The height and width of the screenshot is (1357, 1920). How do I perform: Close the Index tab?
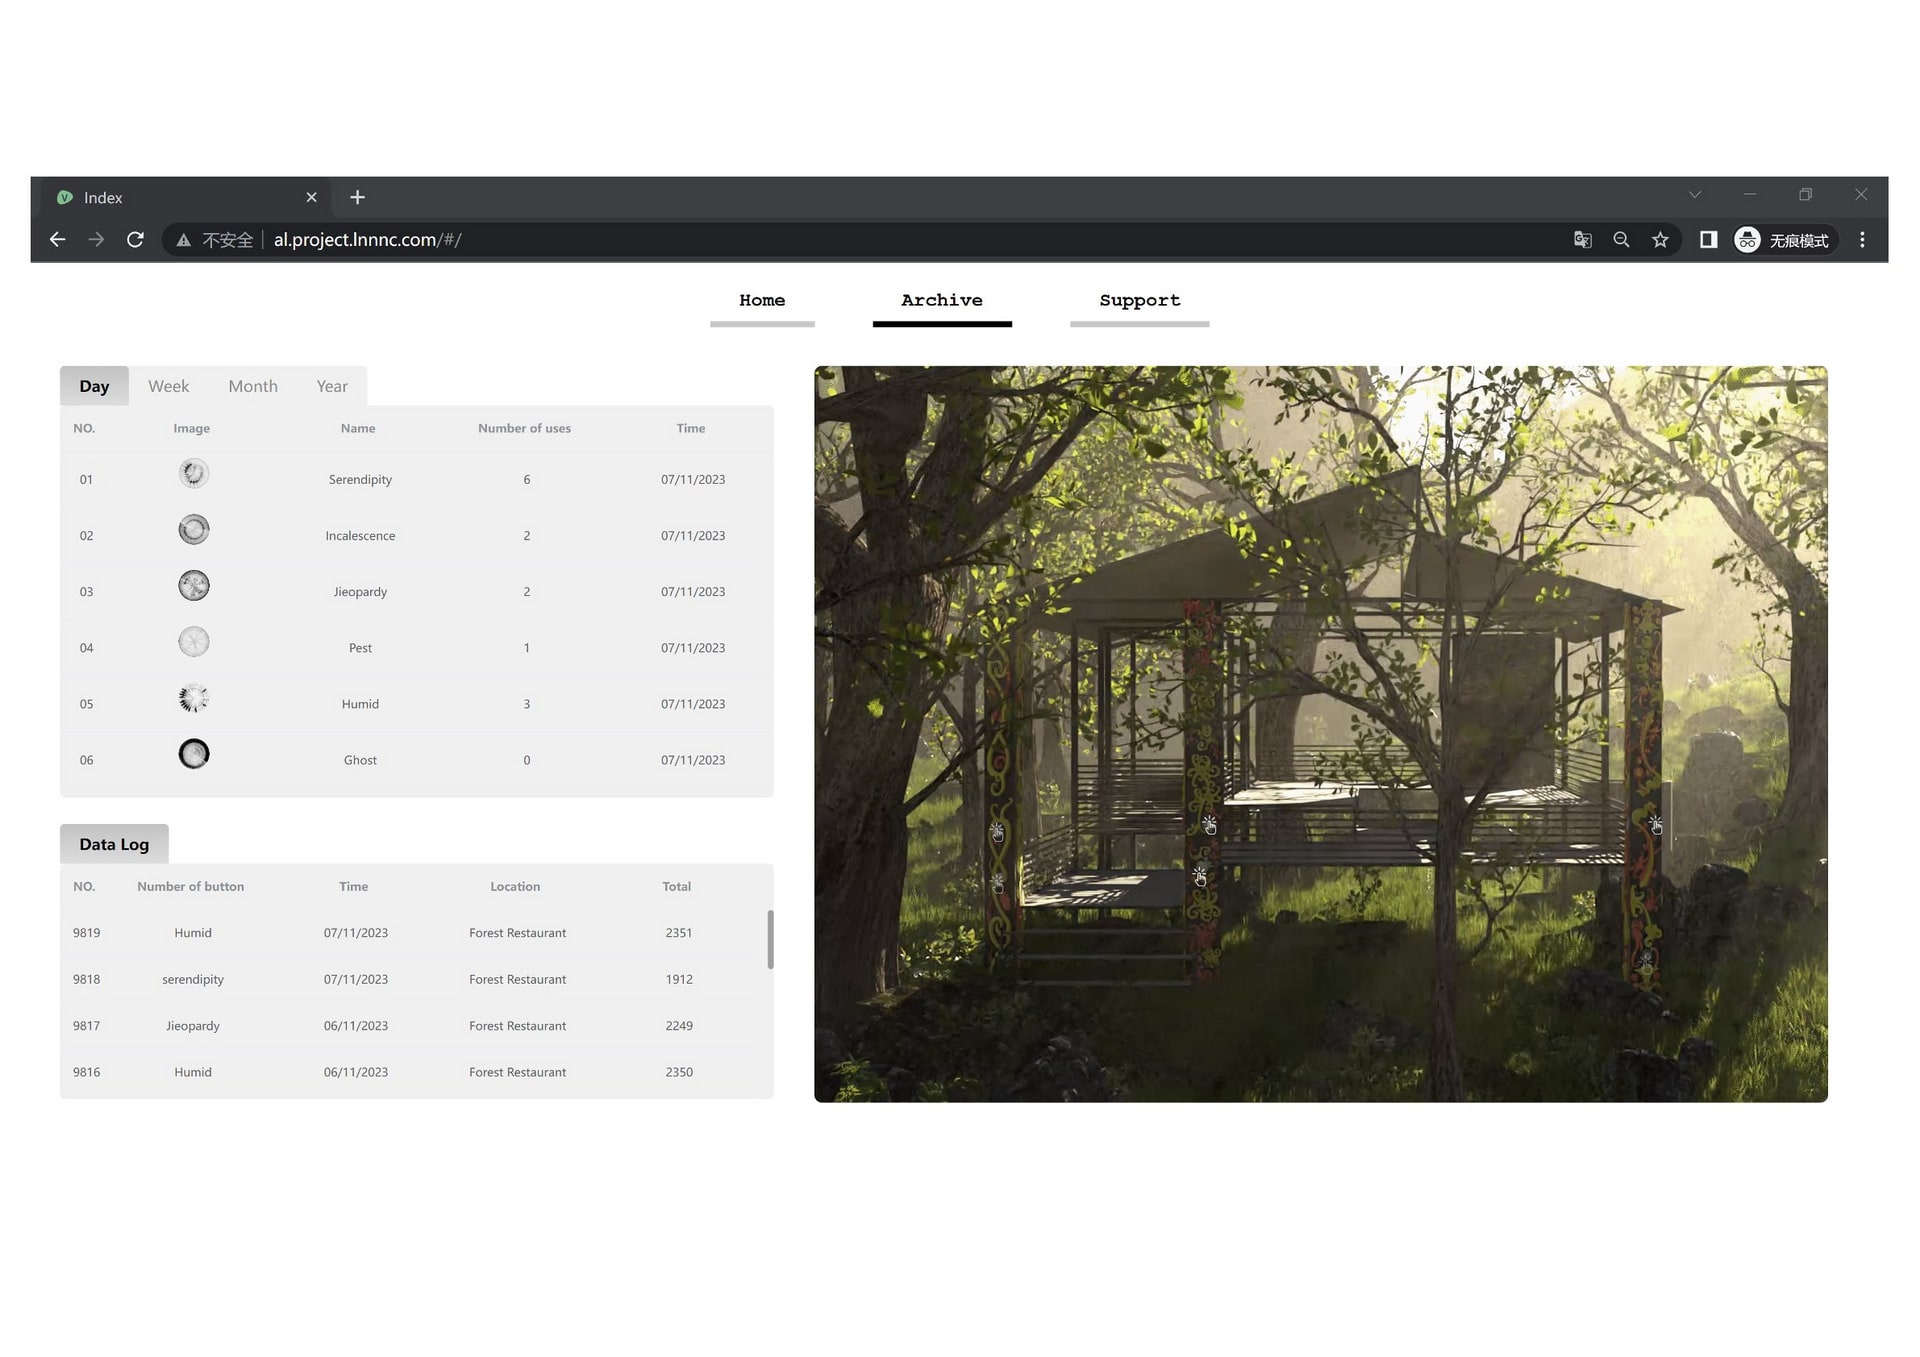point(311,198)
